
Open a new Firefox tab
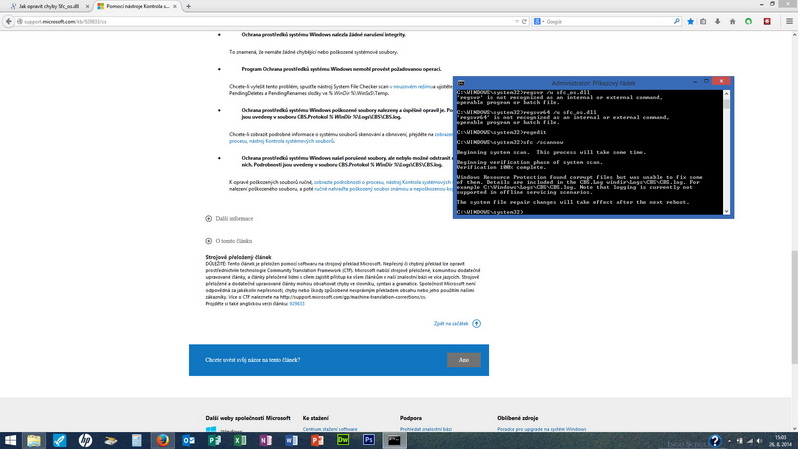(x=188, y=6)
